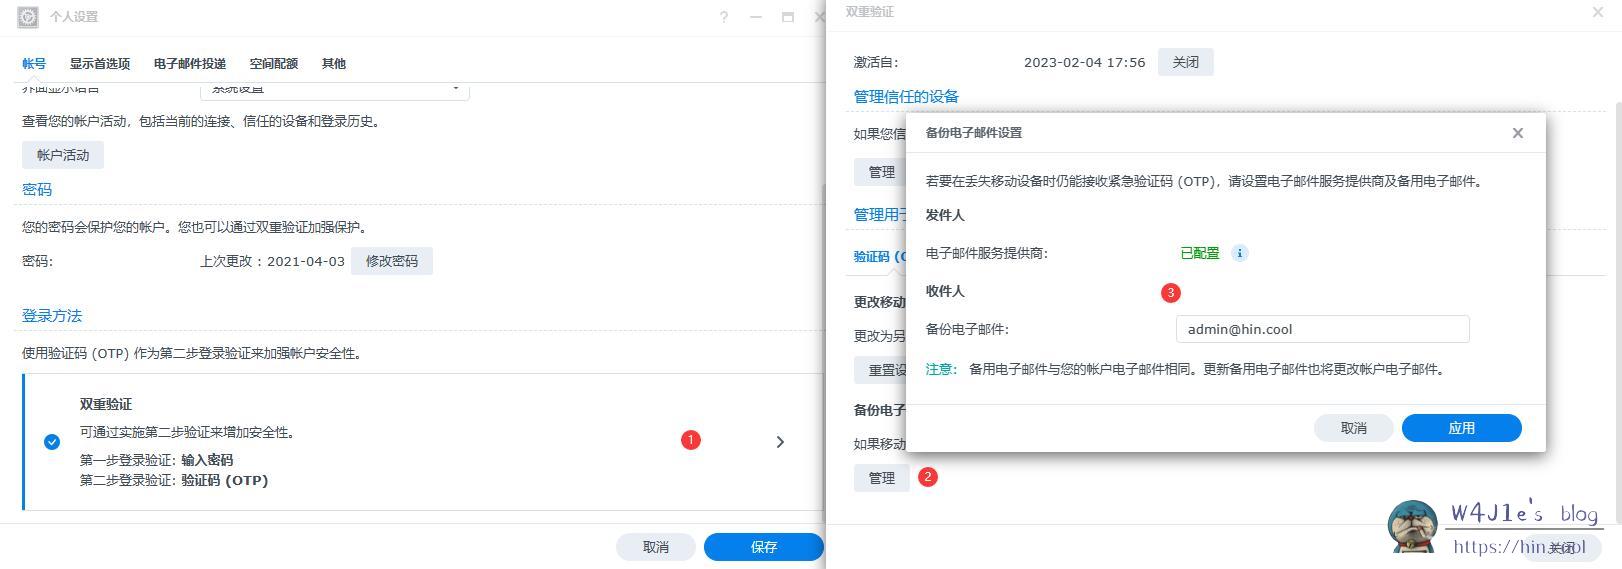The width and height of the screenshot is (1622, 569).
Task: Open help question mark in Personal Settings
Action: click(724, 17)
